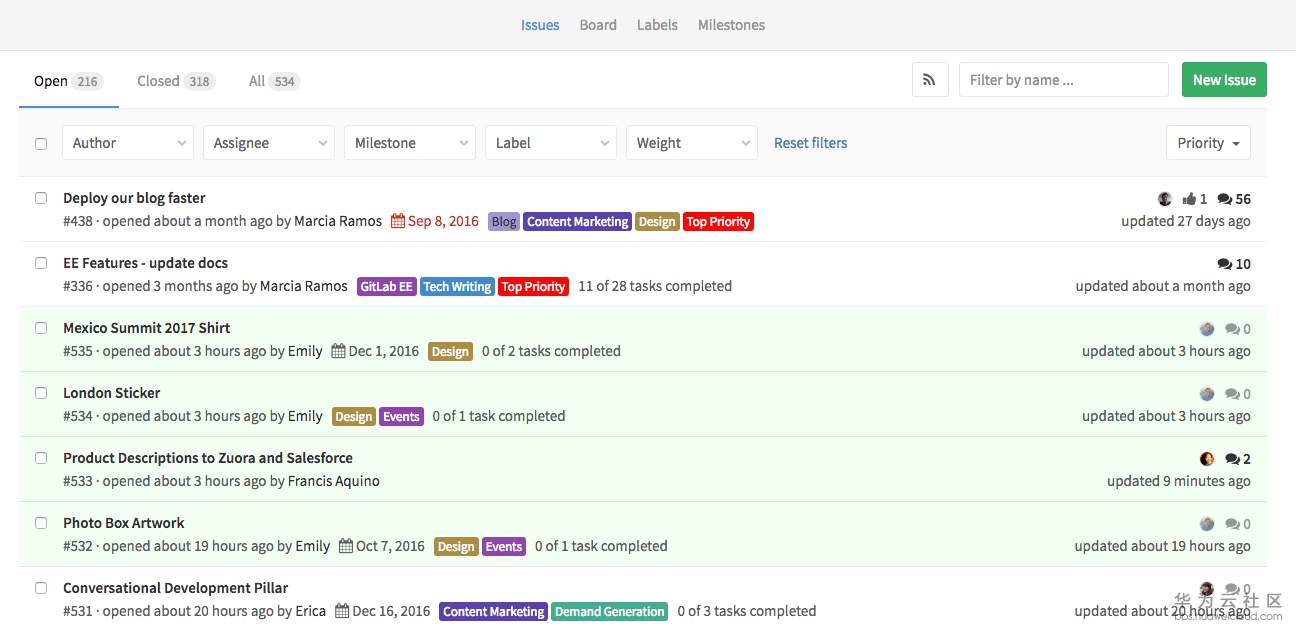
Task: View the 10 comments on EE Features issue
Action: (1234, 264)
